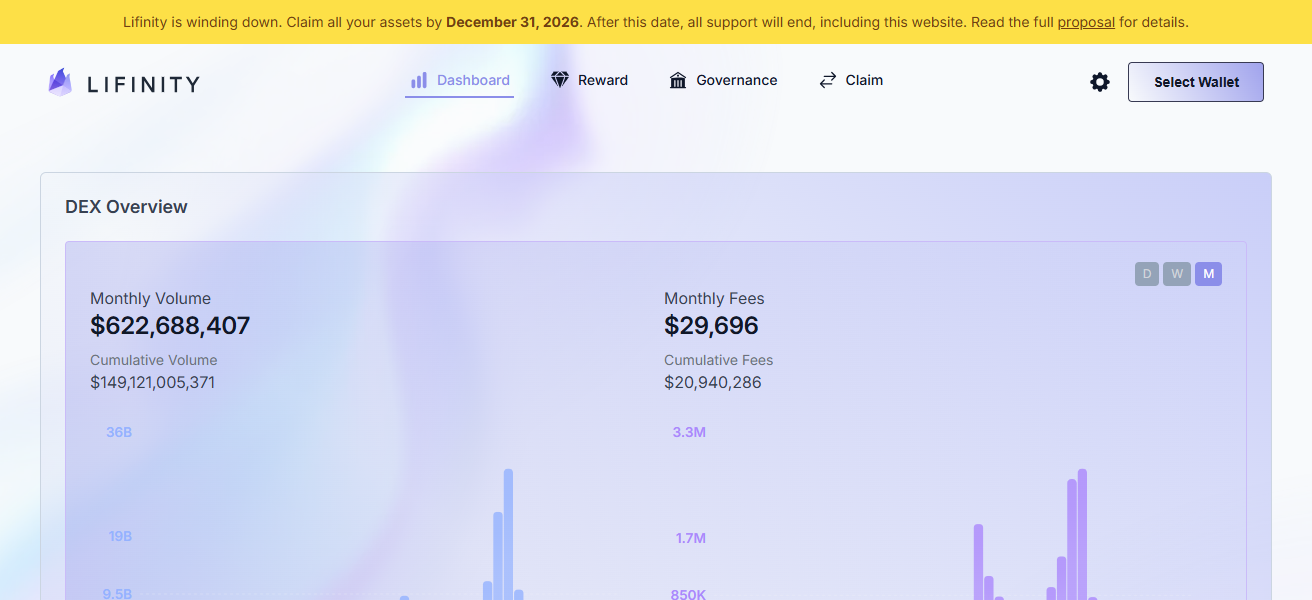The width and height of the screenshot is (1312, 600).
Task: Switch chart to daily (D) view
Action: (1146, 274)
